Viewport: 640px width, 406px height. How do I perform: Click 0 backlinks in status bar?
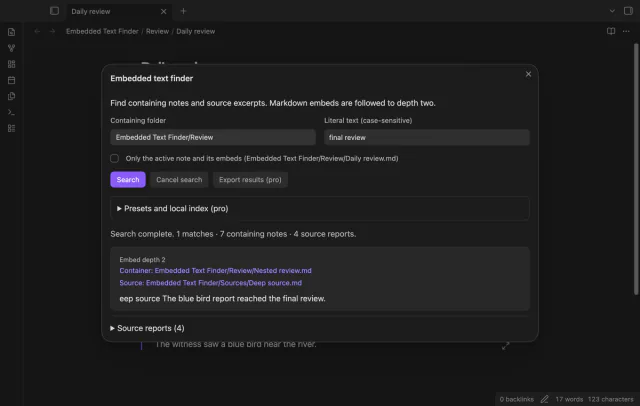[516, 399]
